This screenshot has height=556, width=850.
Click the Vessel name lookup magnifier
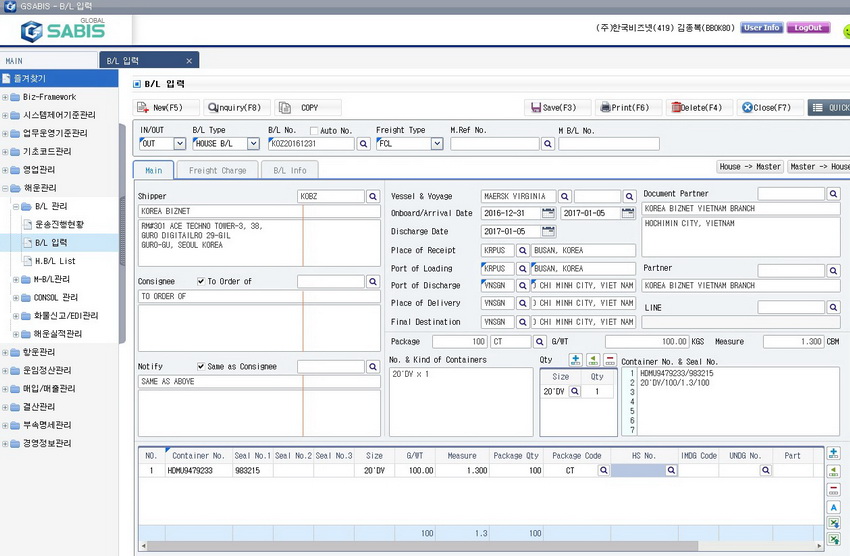[564, 197]
